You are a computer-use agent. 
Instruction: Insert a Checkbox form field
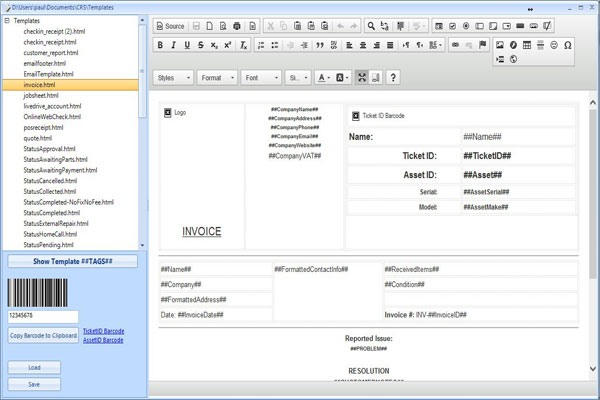tap(452, 26)
